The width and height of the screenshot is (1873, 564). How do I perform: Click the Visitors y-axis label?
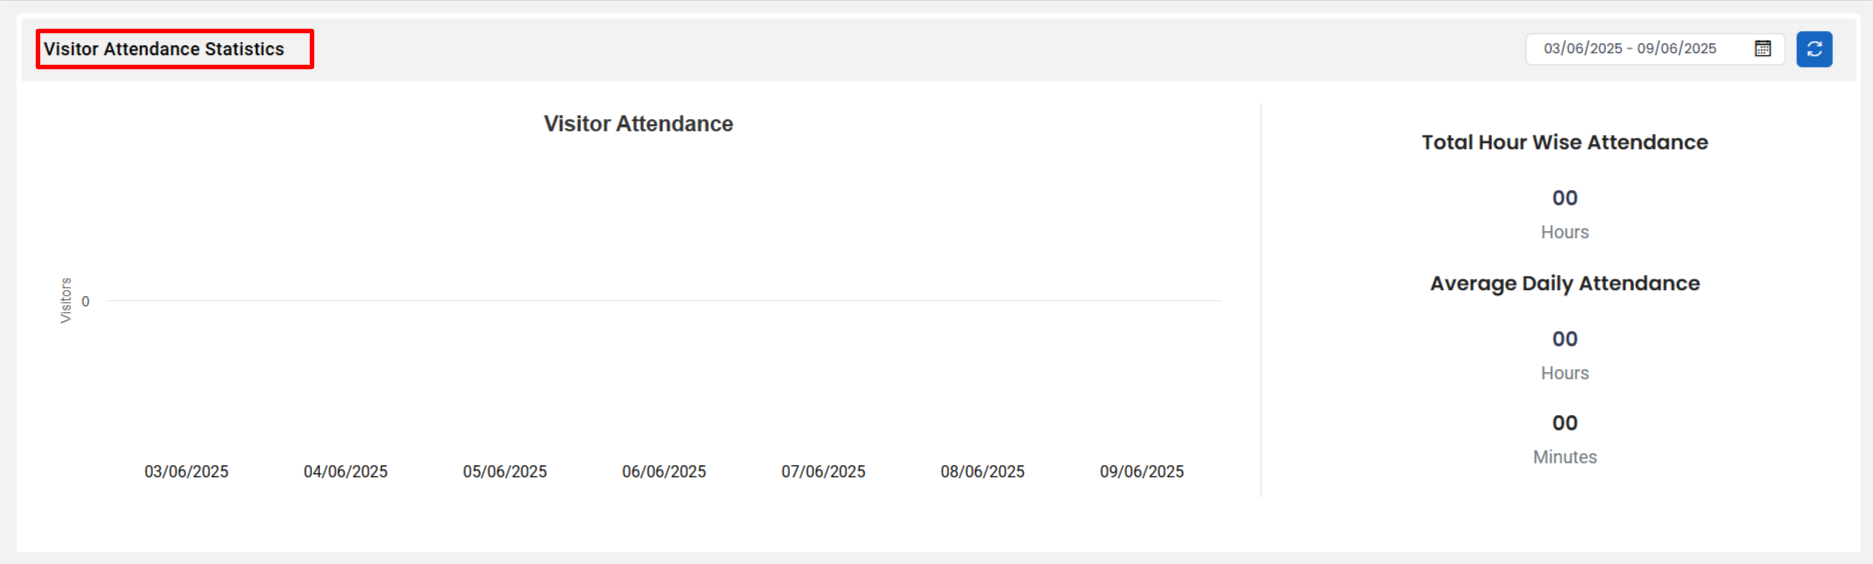[x=66, y=300]
